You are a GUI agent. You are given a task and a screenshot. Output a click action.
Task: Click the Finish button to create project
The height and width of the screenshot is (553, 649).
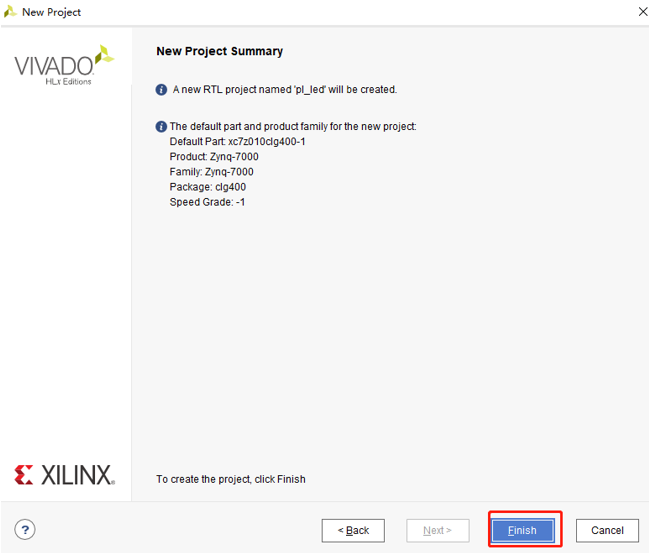[x=523, y=530]
